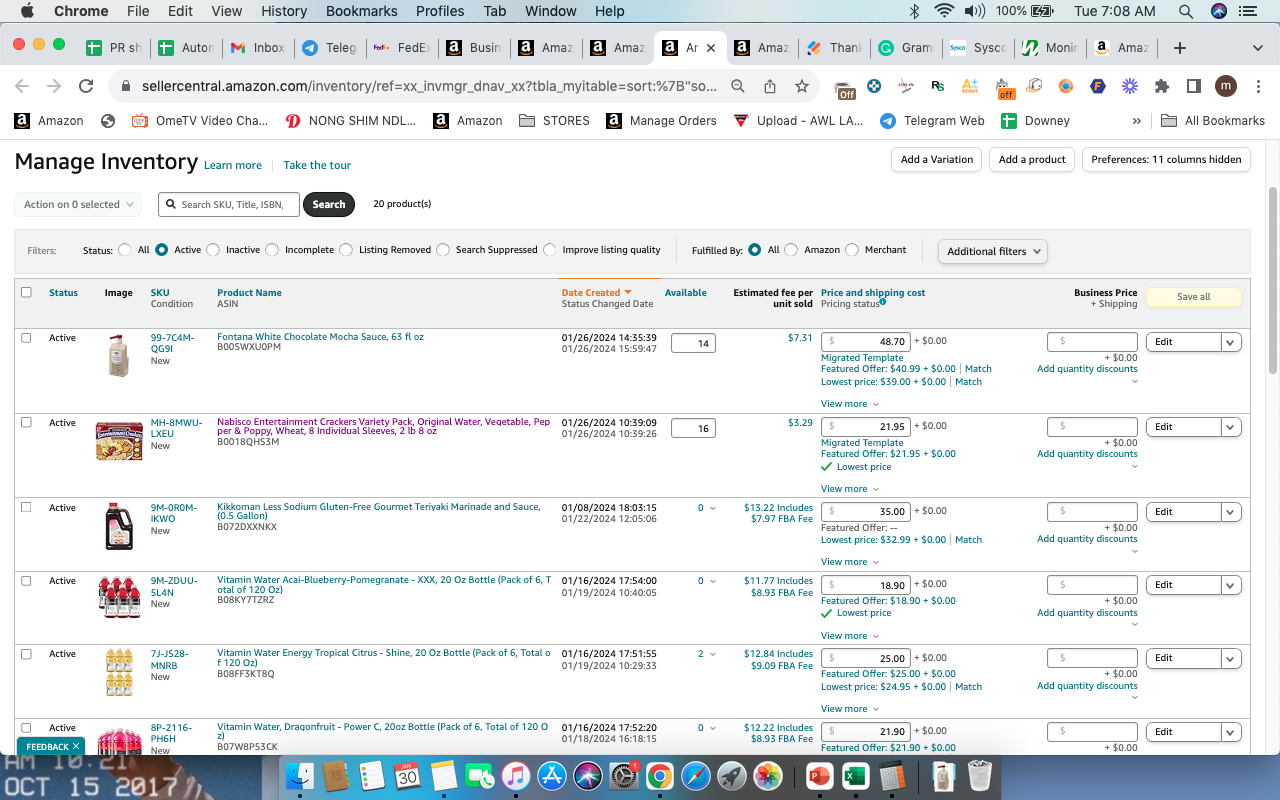Open Control Center in the menu bar
The image size is (1280, 800).
point(1246,11)
